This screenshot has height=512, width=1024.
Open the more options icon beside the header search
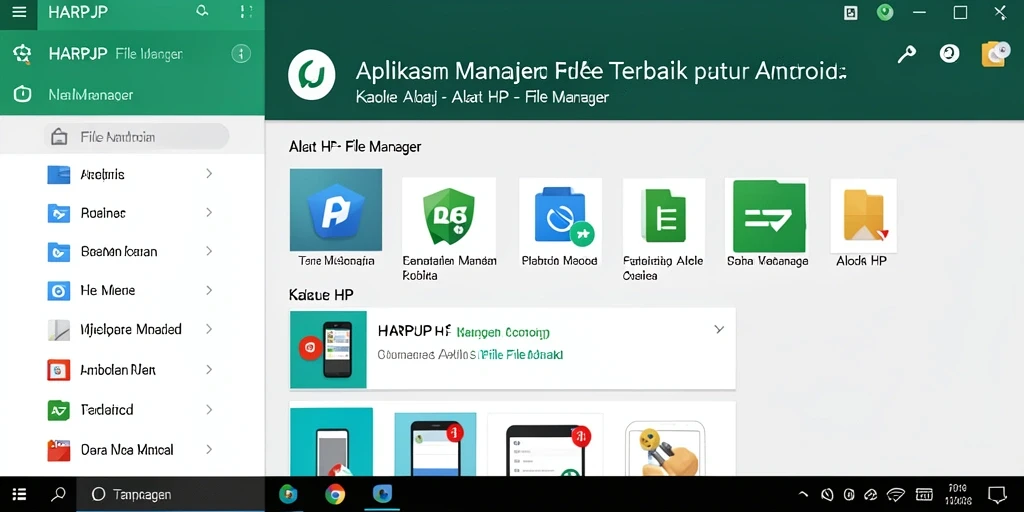tap(246, 12)
